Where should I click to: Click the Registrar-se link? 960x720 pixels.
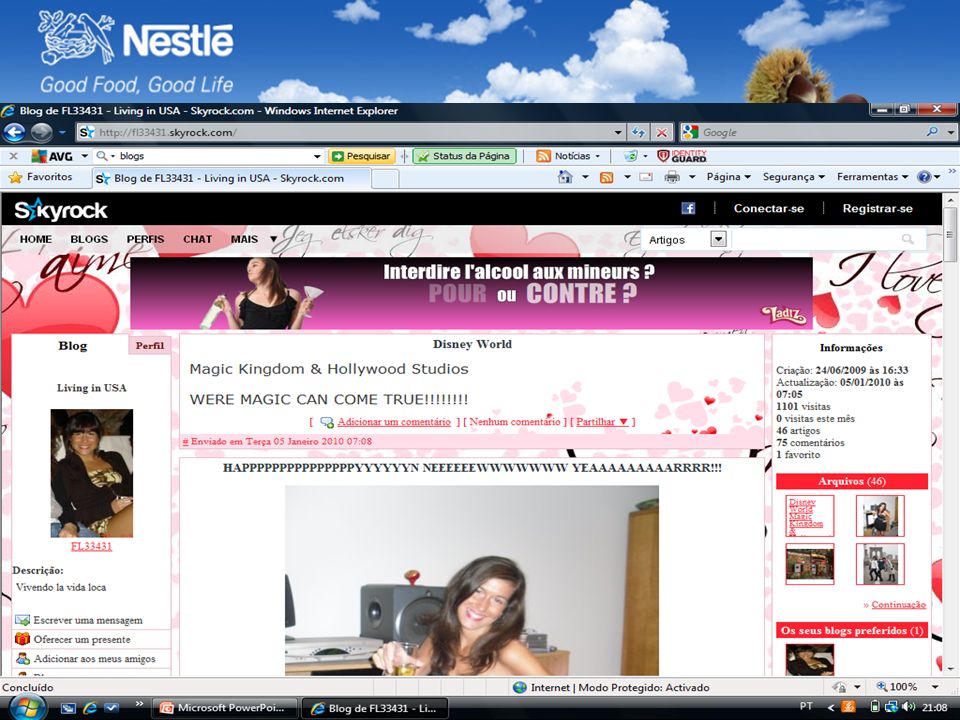[x=877, y=208]
